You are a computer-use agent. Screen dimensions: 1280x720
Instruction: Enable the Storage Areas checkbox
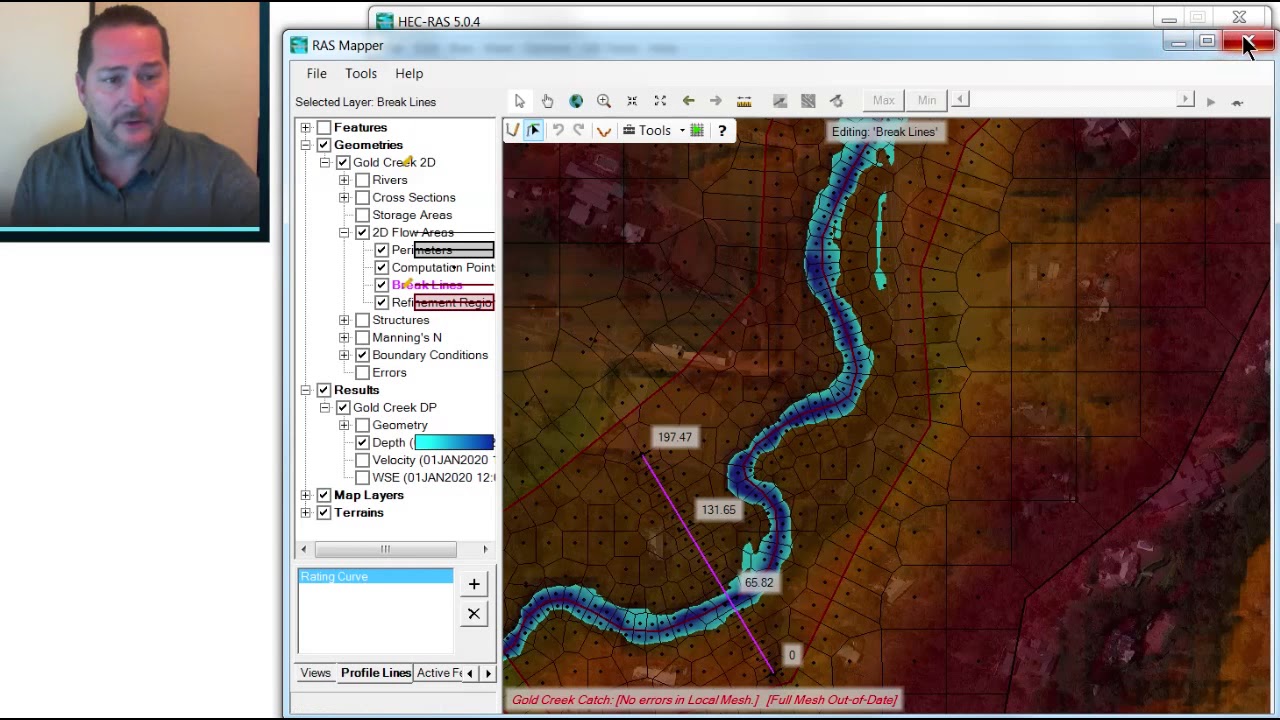tap(363, 215)
